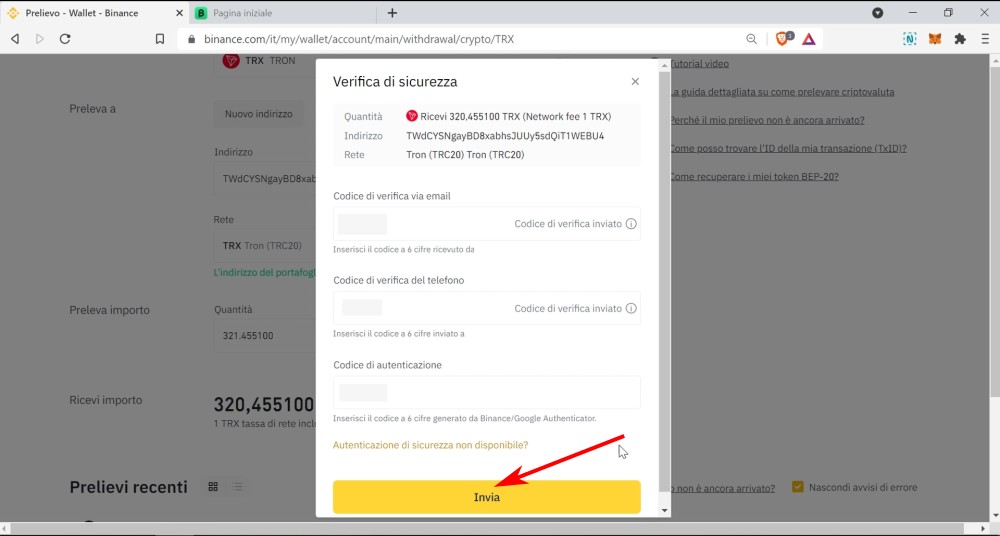The height and width of the screenshot is (536, 1000).
Task: Bookmark this page with the bookmark icon
Action: click(x=159, y=39)
